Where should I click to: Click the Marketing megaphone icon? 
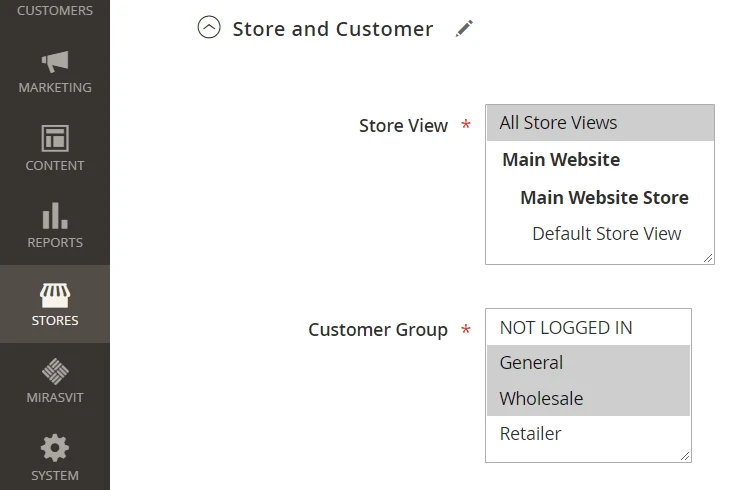click(55, 62)
